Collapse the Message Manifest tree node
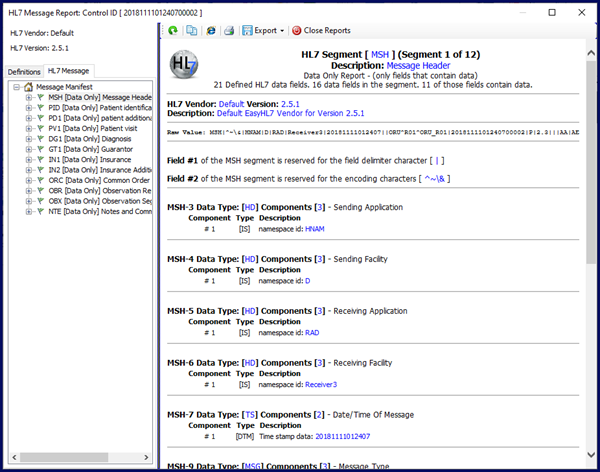 pyautogui.click(x=16, y=87)
